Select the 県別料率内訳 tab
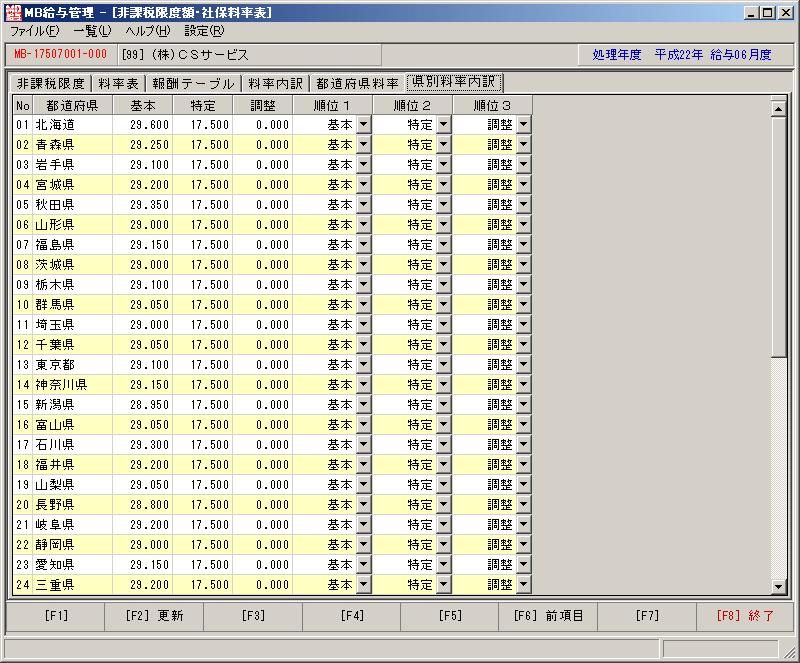Viewport: 800px width, 663px height. (x=454, y=82)
